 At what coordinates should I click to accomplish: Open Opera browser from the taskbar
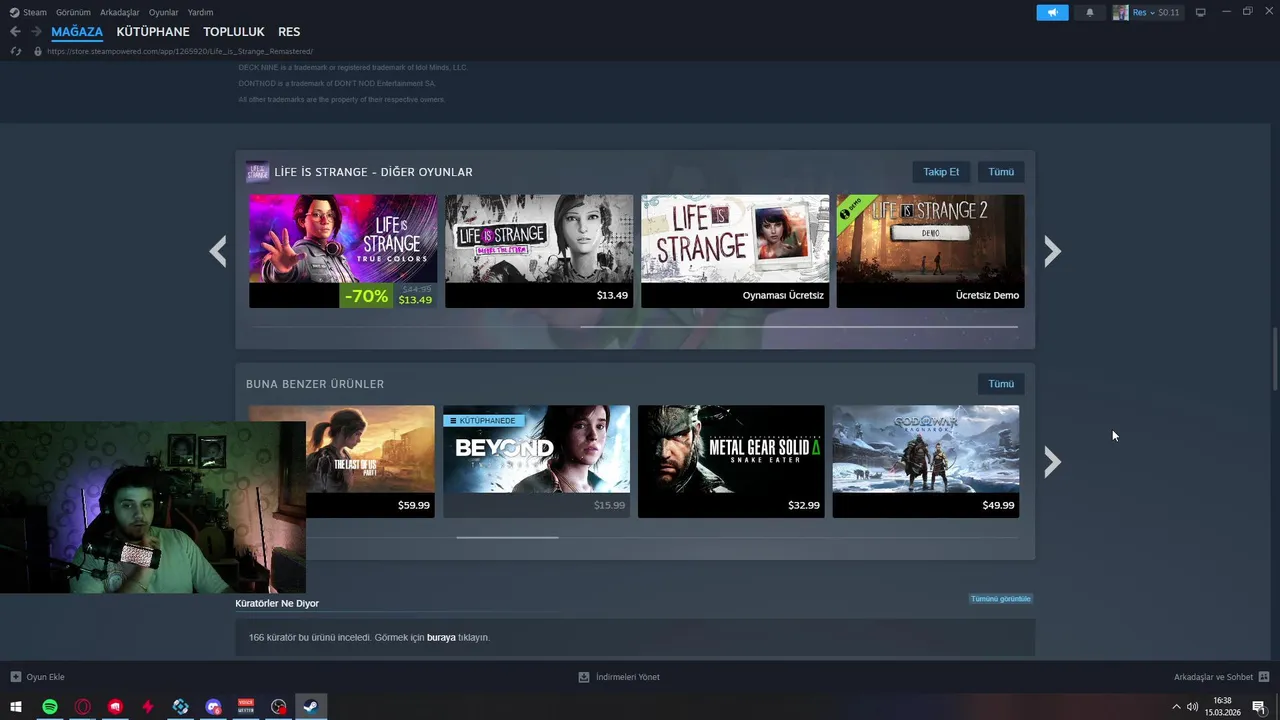(x=82, y=707)
